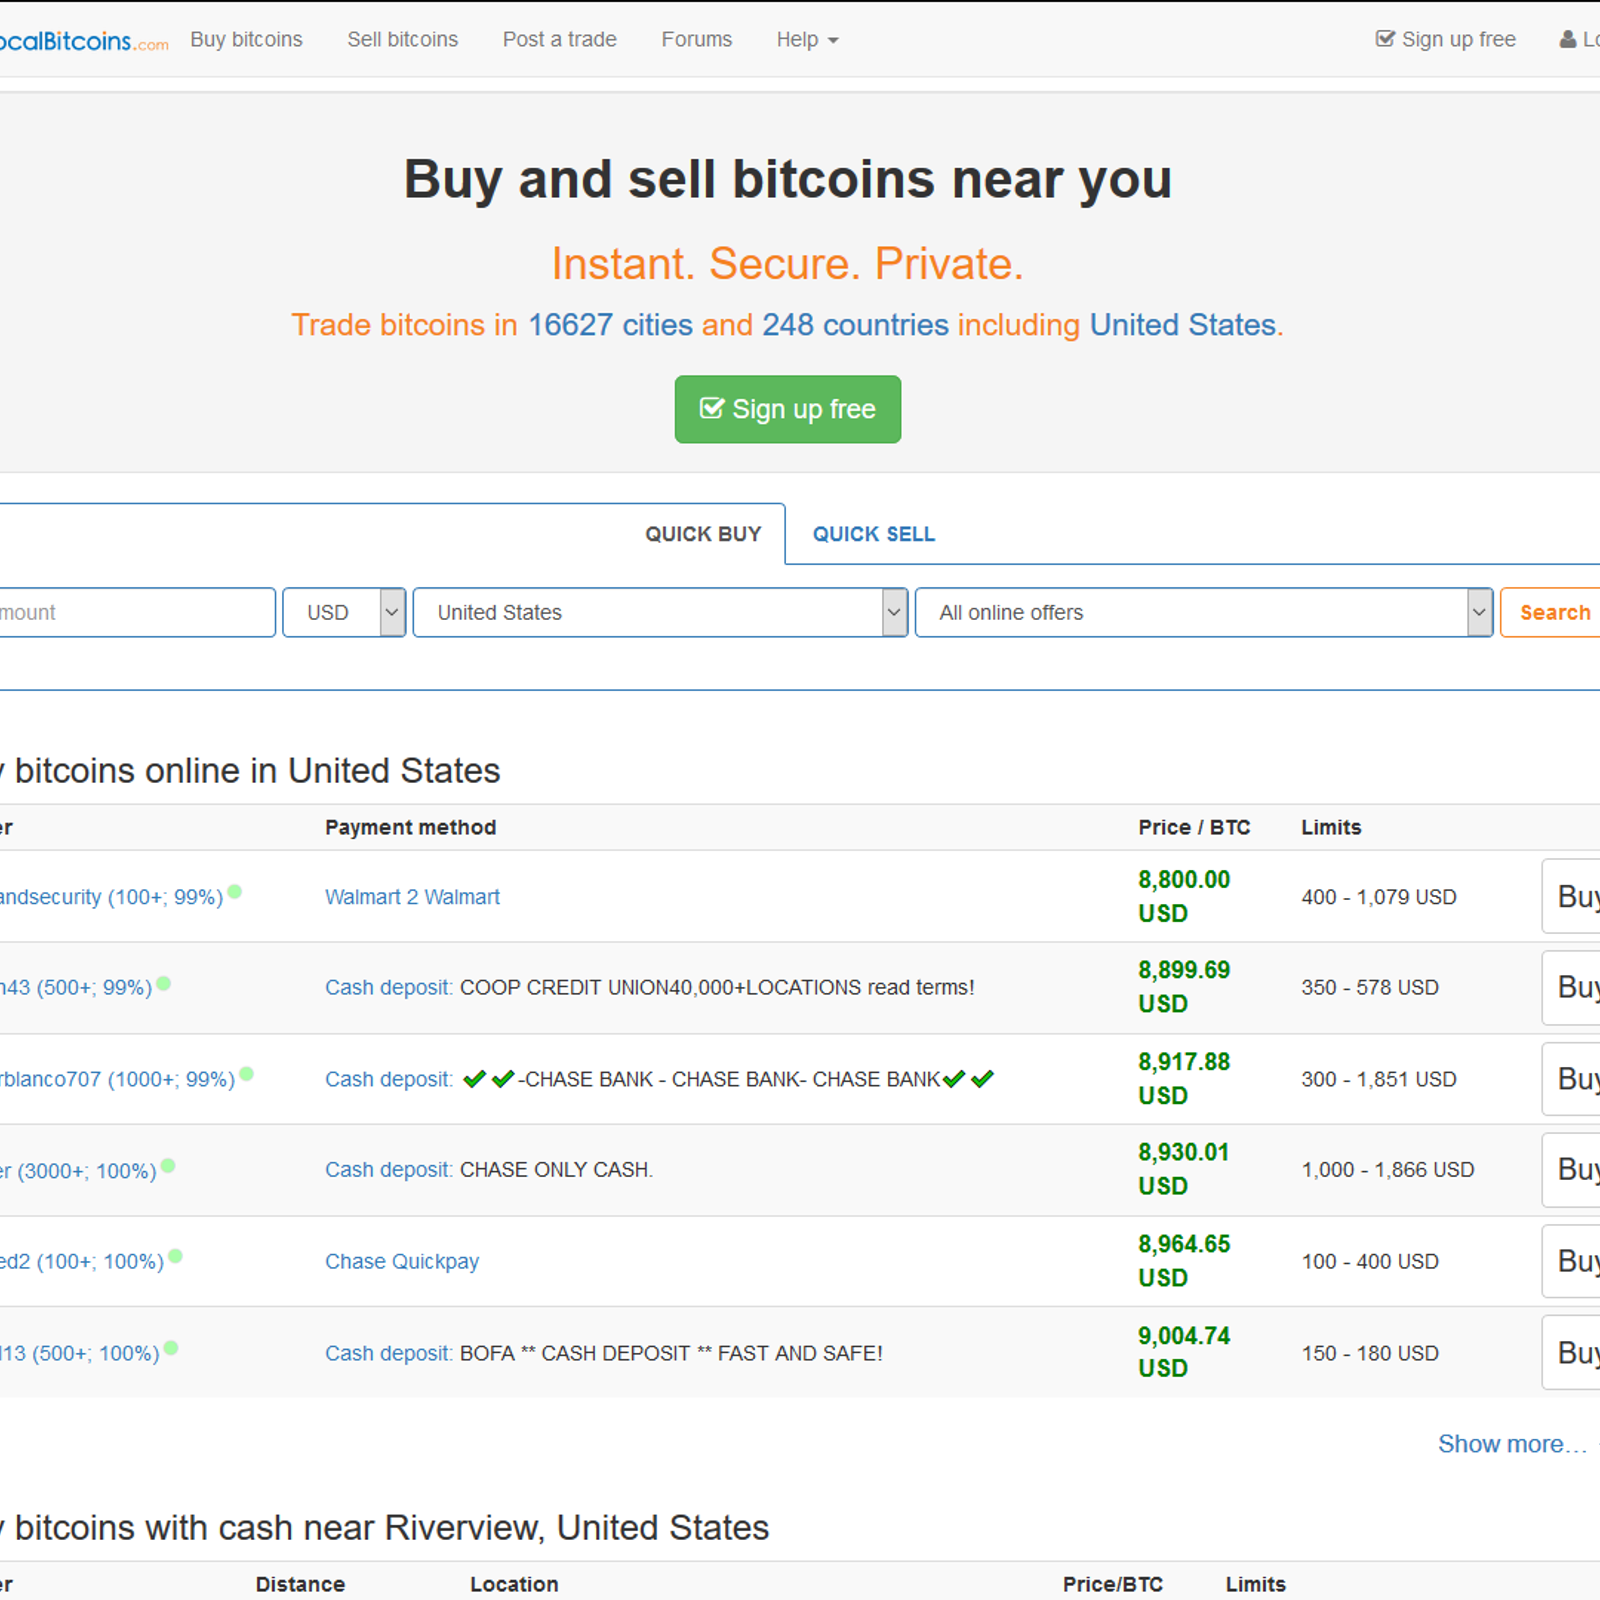The image size is (1600, 1600).
Task: Click the Price / BTC column header
Action: (x=1194, y=827)
